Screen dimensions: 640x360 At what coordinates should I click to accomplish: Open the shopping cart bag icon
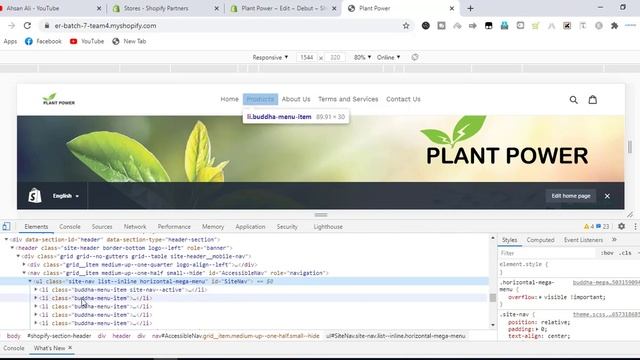pyautogui.click(x=593, y=100)
